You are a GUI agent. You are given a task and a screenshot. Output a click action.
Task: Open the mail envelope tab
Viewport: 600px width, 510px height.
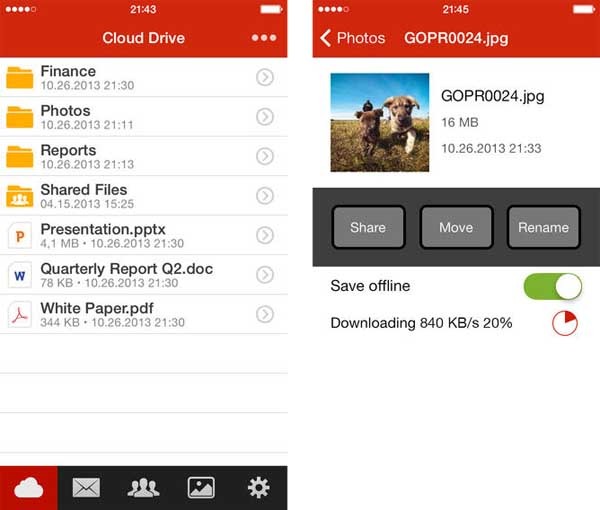[x=86, y=488]
